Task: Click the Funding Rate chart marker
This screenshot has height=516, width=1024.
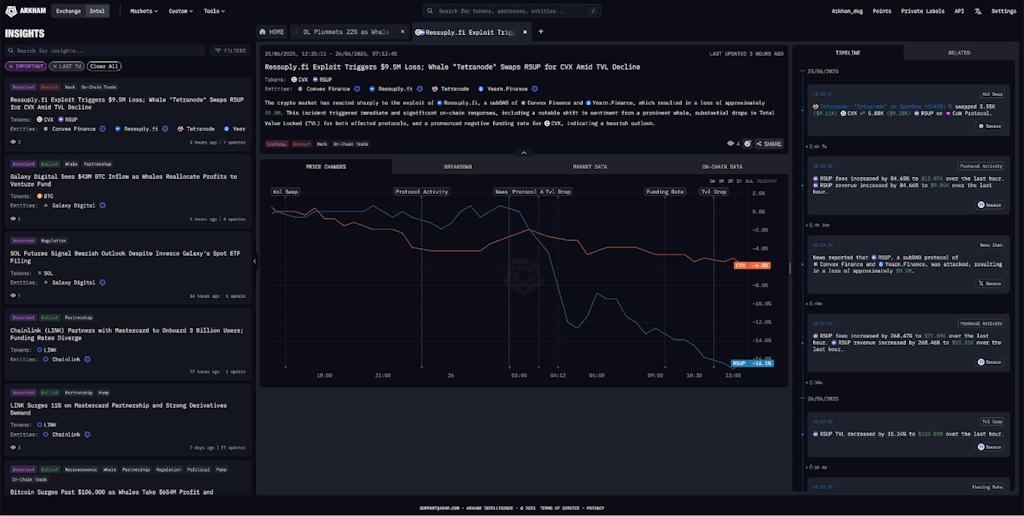Action: point(664,191)
